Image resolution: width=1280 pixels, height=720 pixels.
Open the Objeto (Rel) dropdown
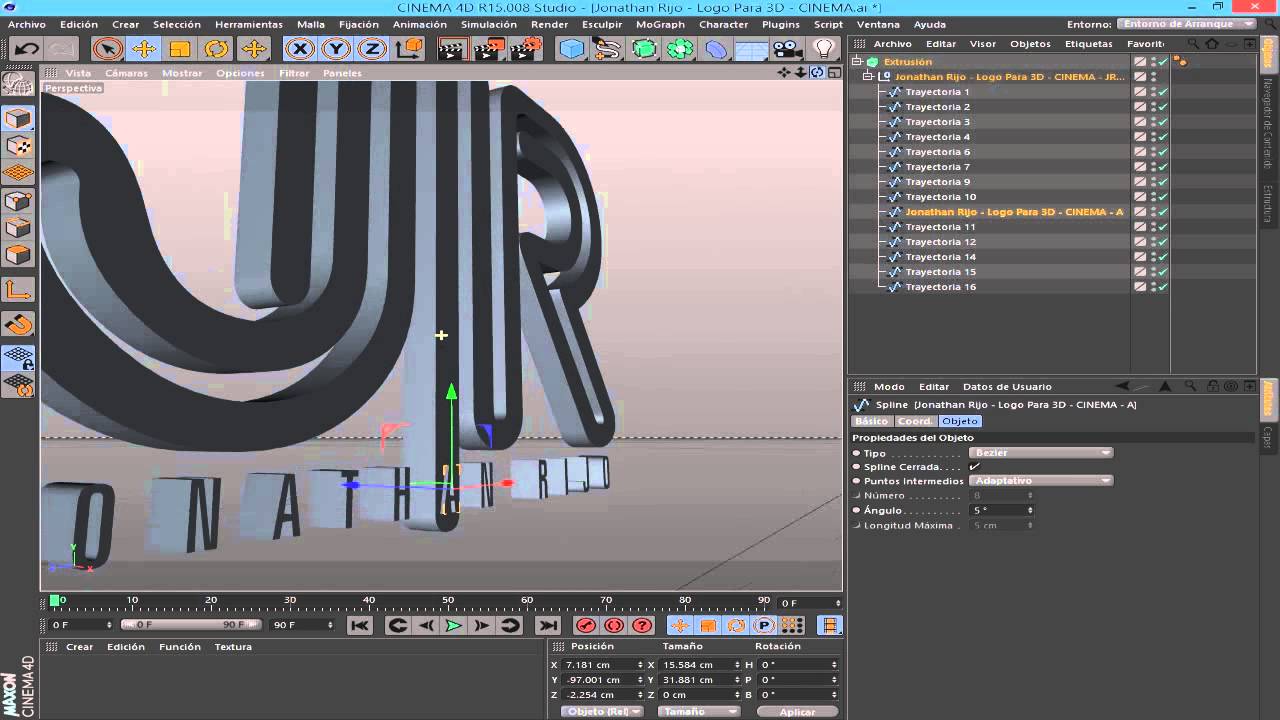point(603,712)
